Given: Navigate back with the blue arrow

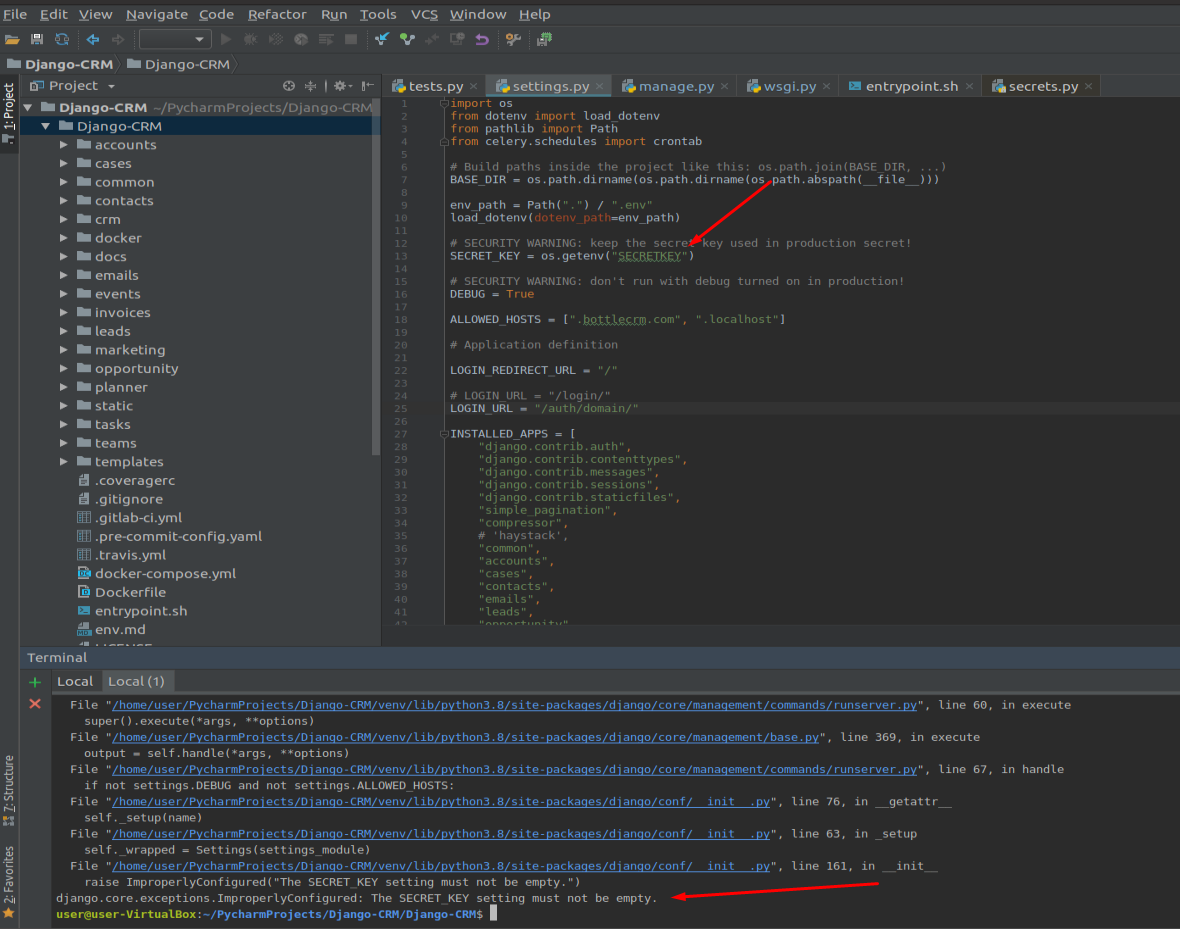Looking at the screenshot, I should tap(93, 39).
